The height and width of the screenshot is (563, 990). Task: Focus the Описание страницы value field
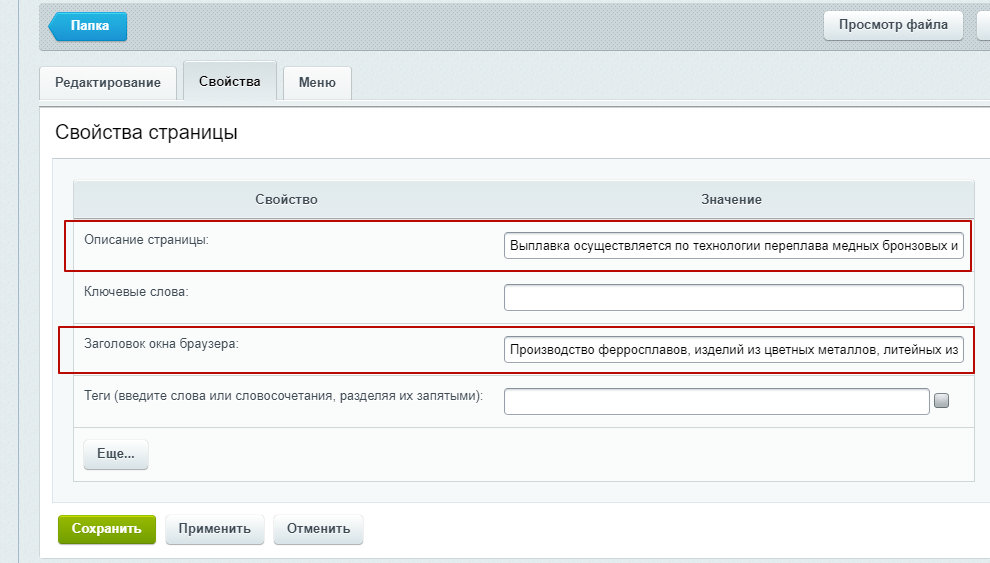tap(733, 246)
